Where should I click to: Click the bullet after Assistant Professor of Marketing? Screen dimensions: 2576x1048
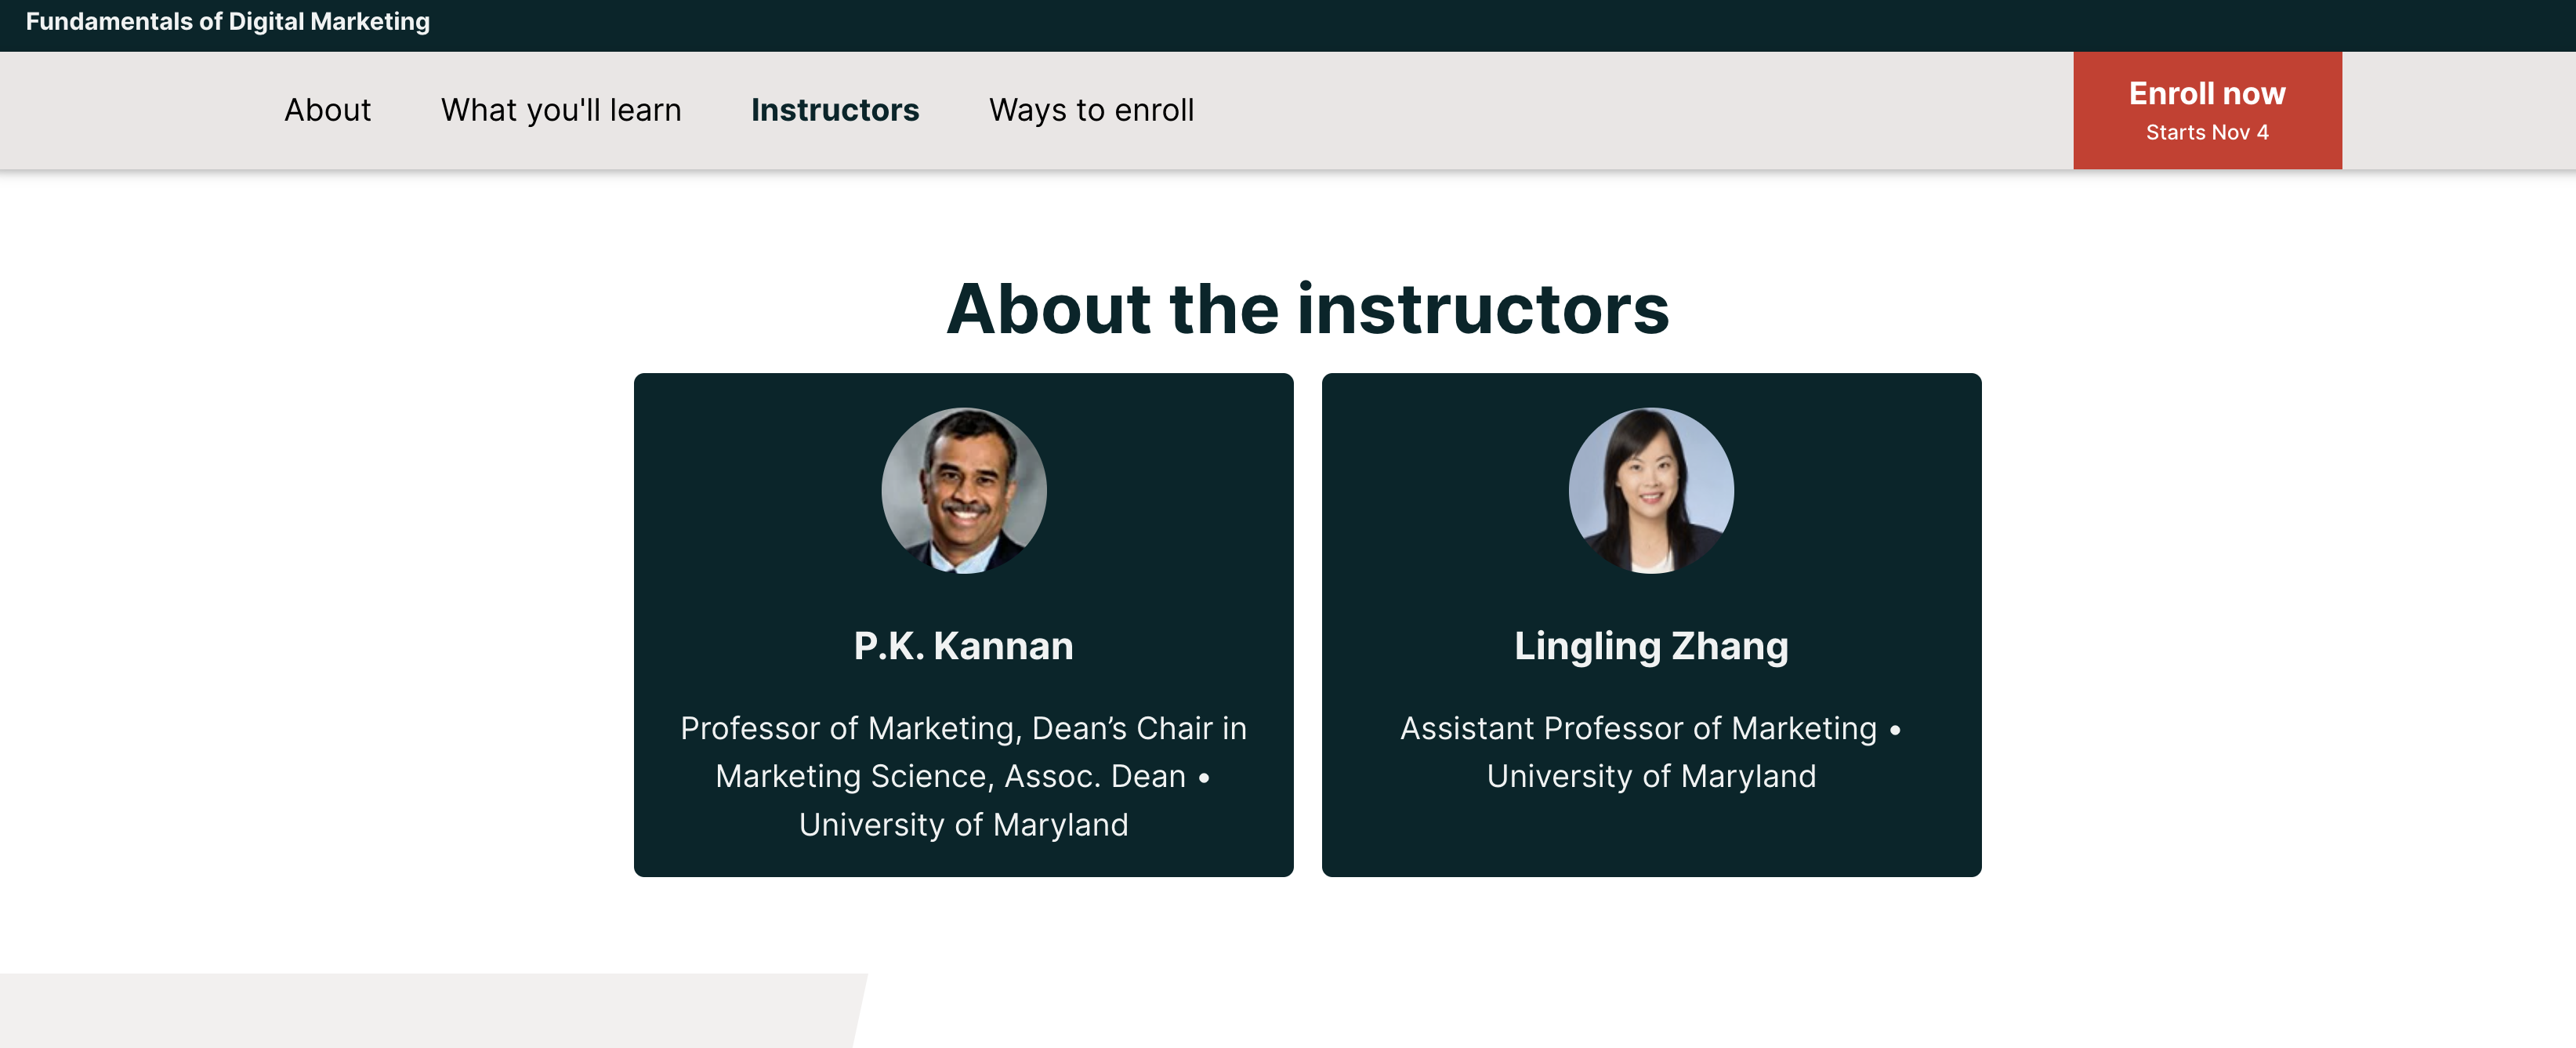1895,730
